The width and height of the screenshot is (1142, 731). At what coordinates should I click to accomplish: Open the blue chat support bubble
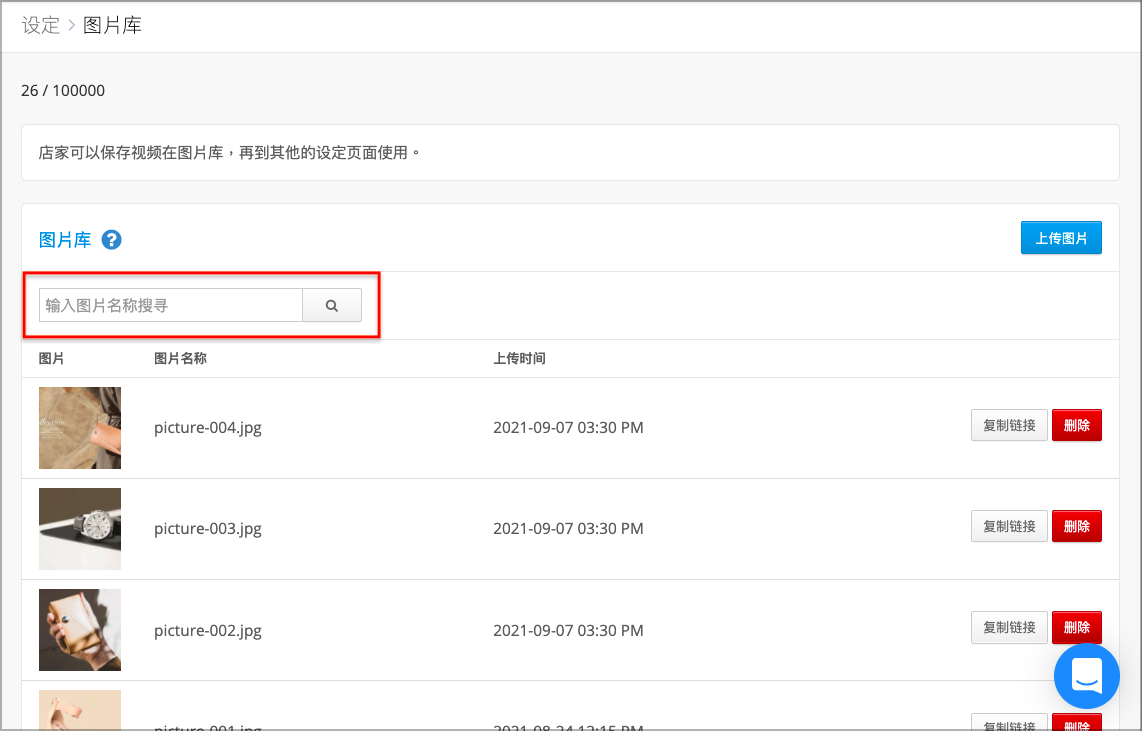click(x=1087, y=676)
